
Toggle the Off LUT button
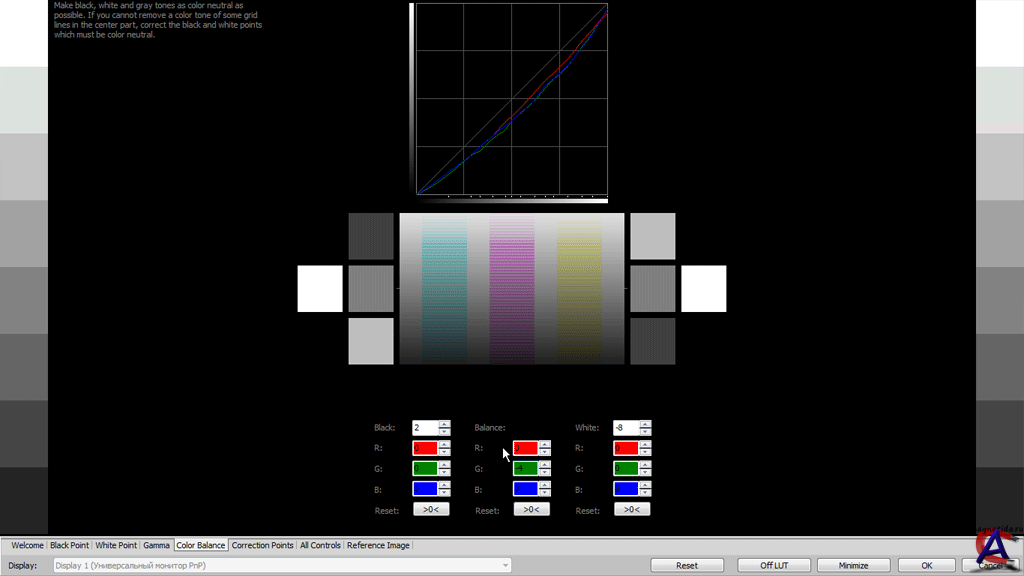pyautogui.click(x=774, y=565)
